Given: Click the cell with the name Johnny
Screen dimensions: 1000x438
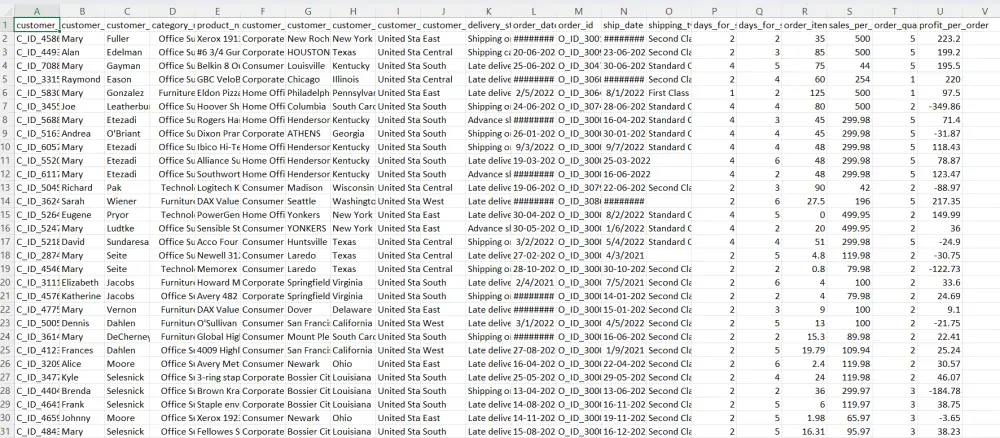Looking at the screenshot, I should [x=82, y=418].
